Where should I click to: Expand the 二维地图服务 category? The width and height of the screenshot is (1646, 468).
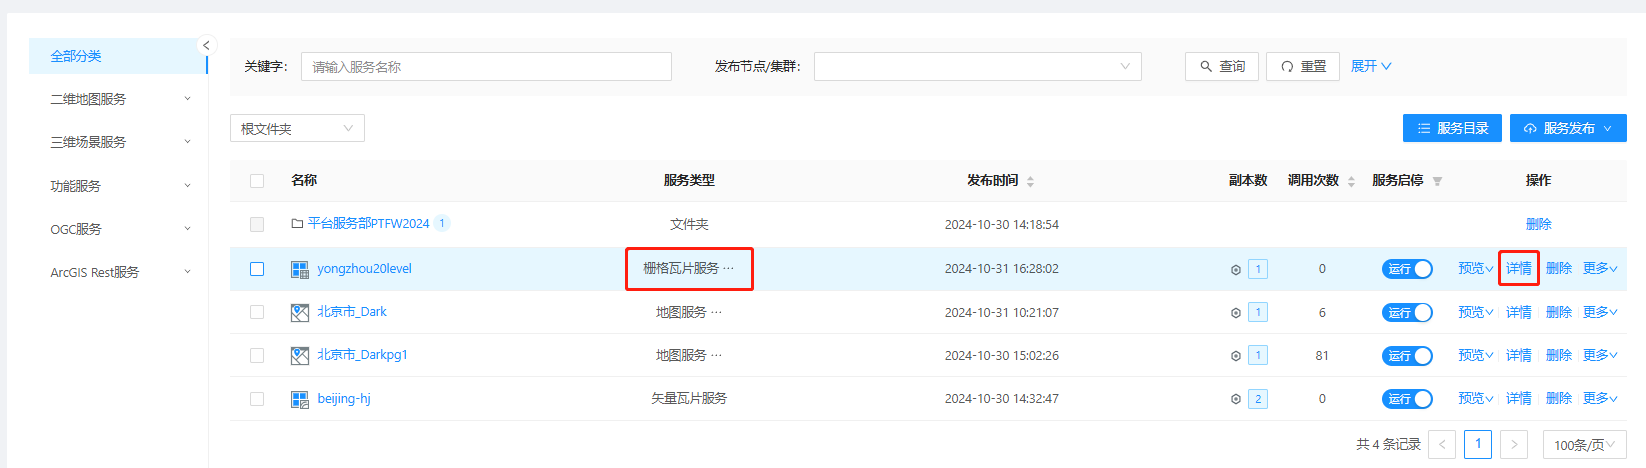pos(118,99)
